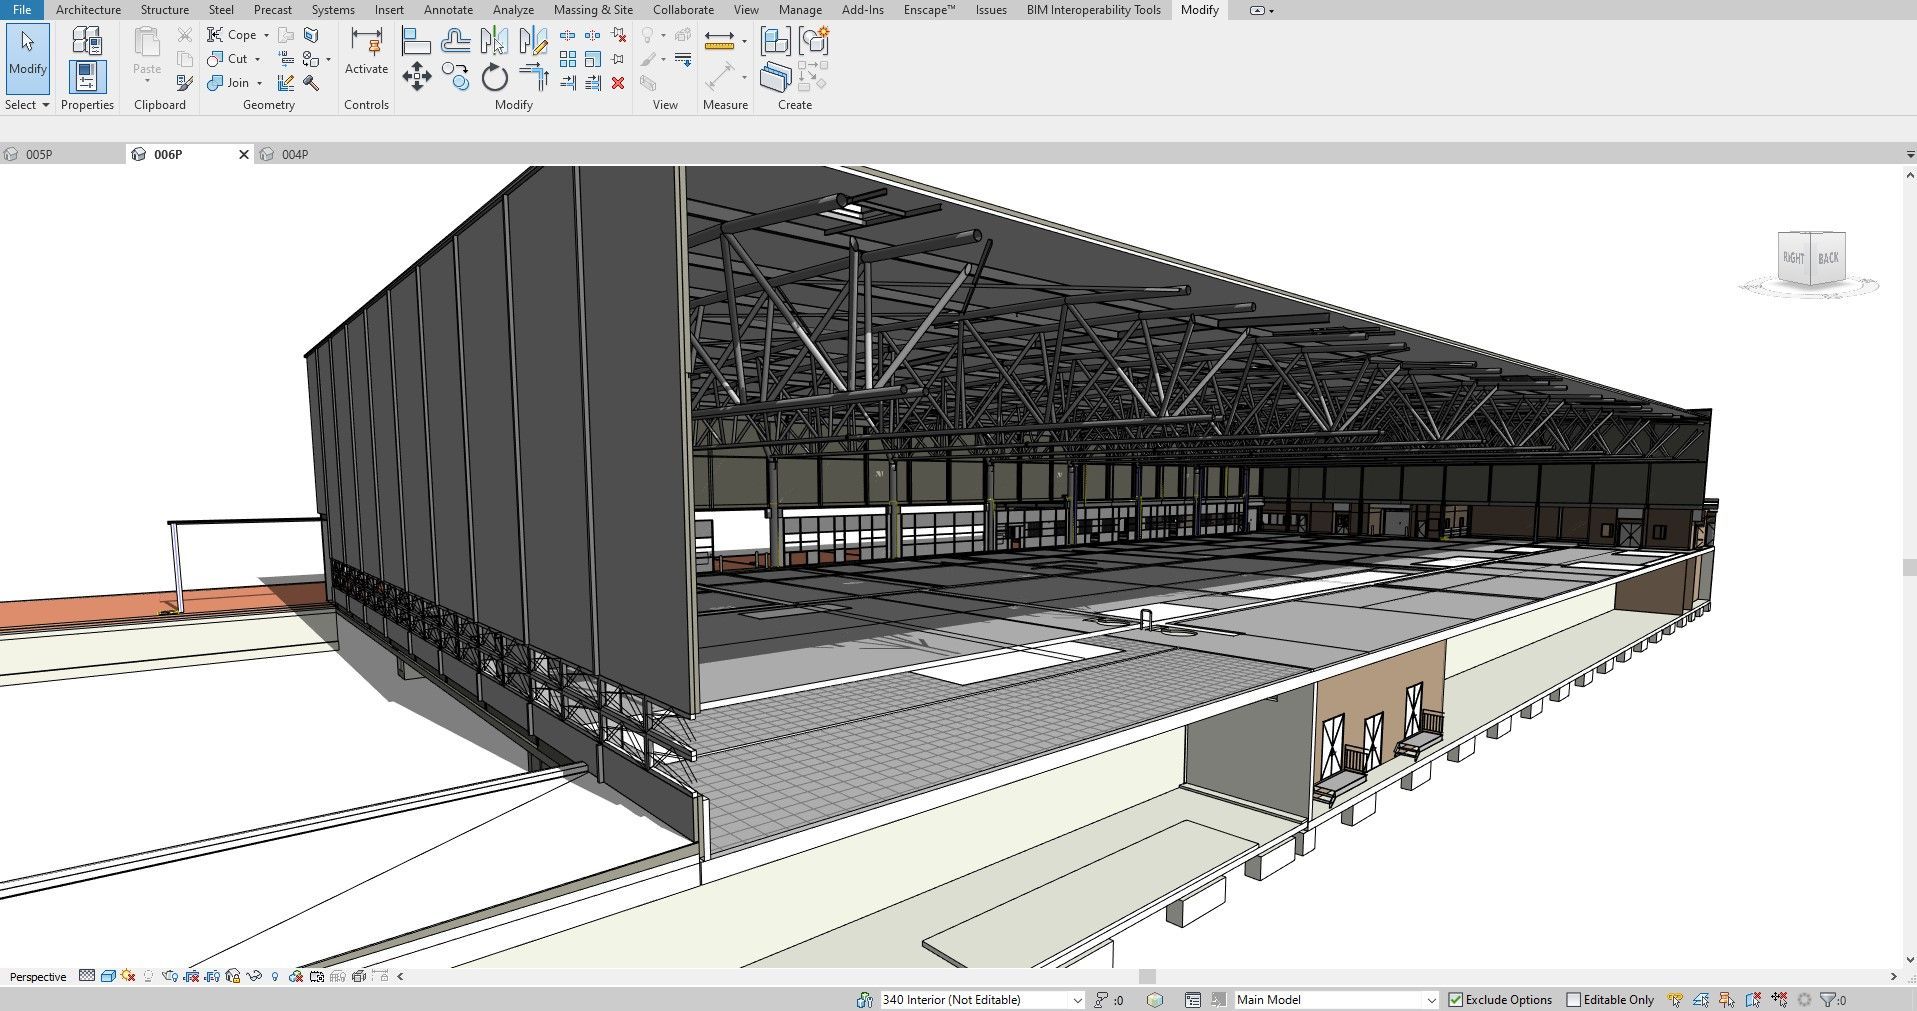Enable the Editable Only checkbox
1917x1011 pixels.
(x=1573, y=999)
